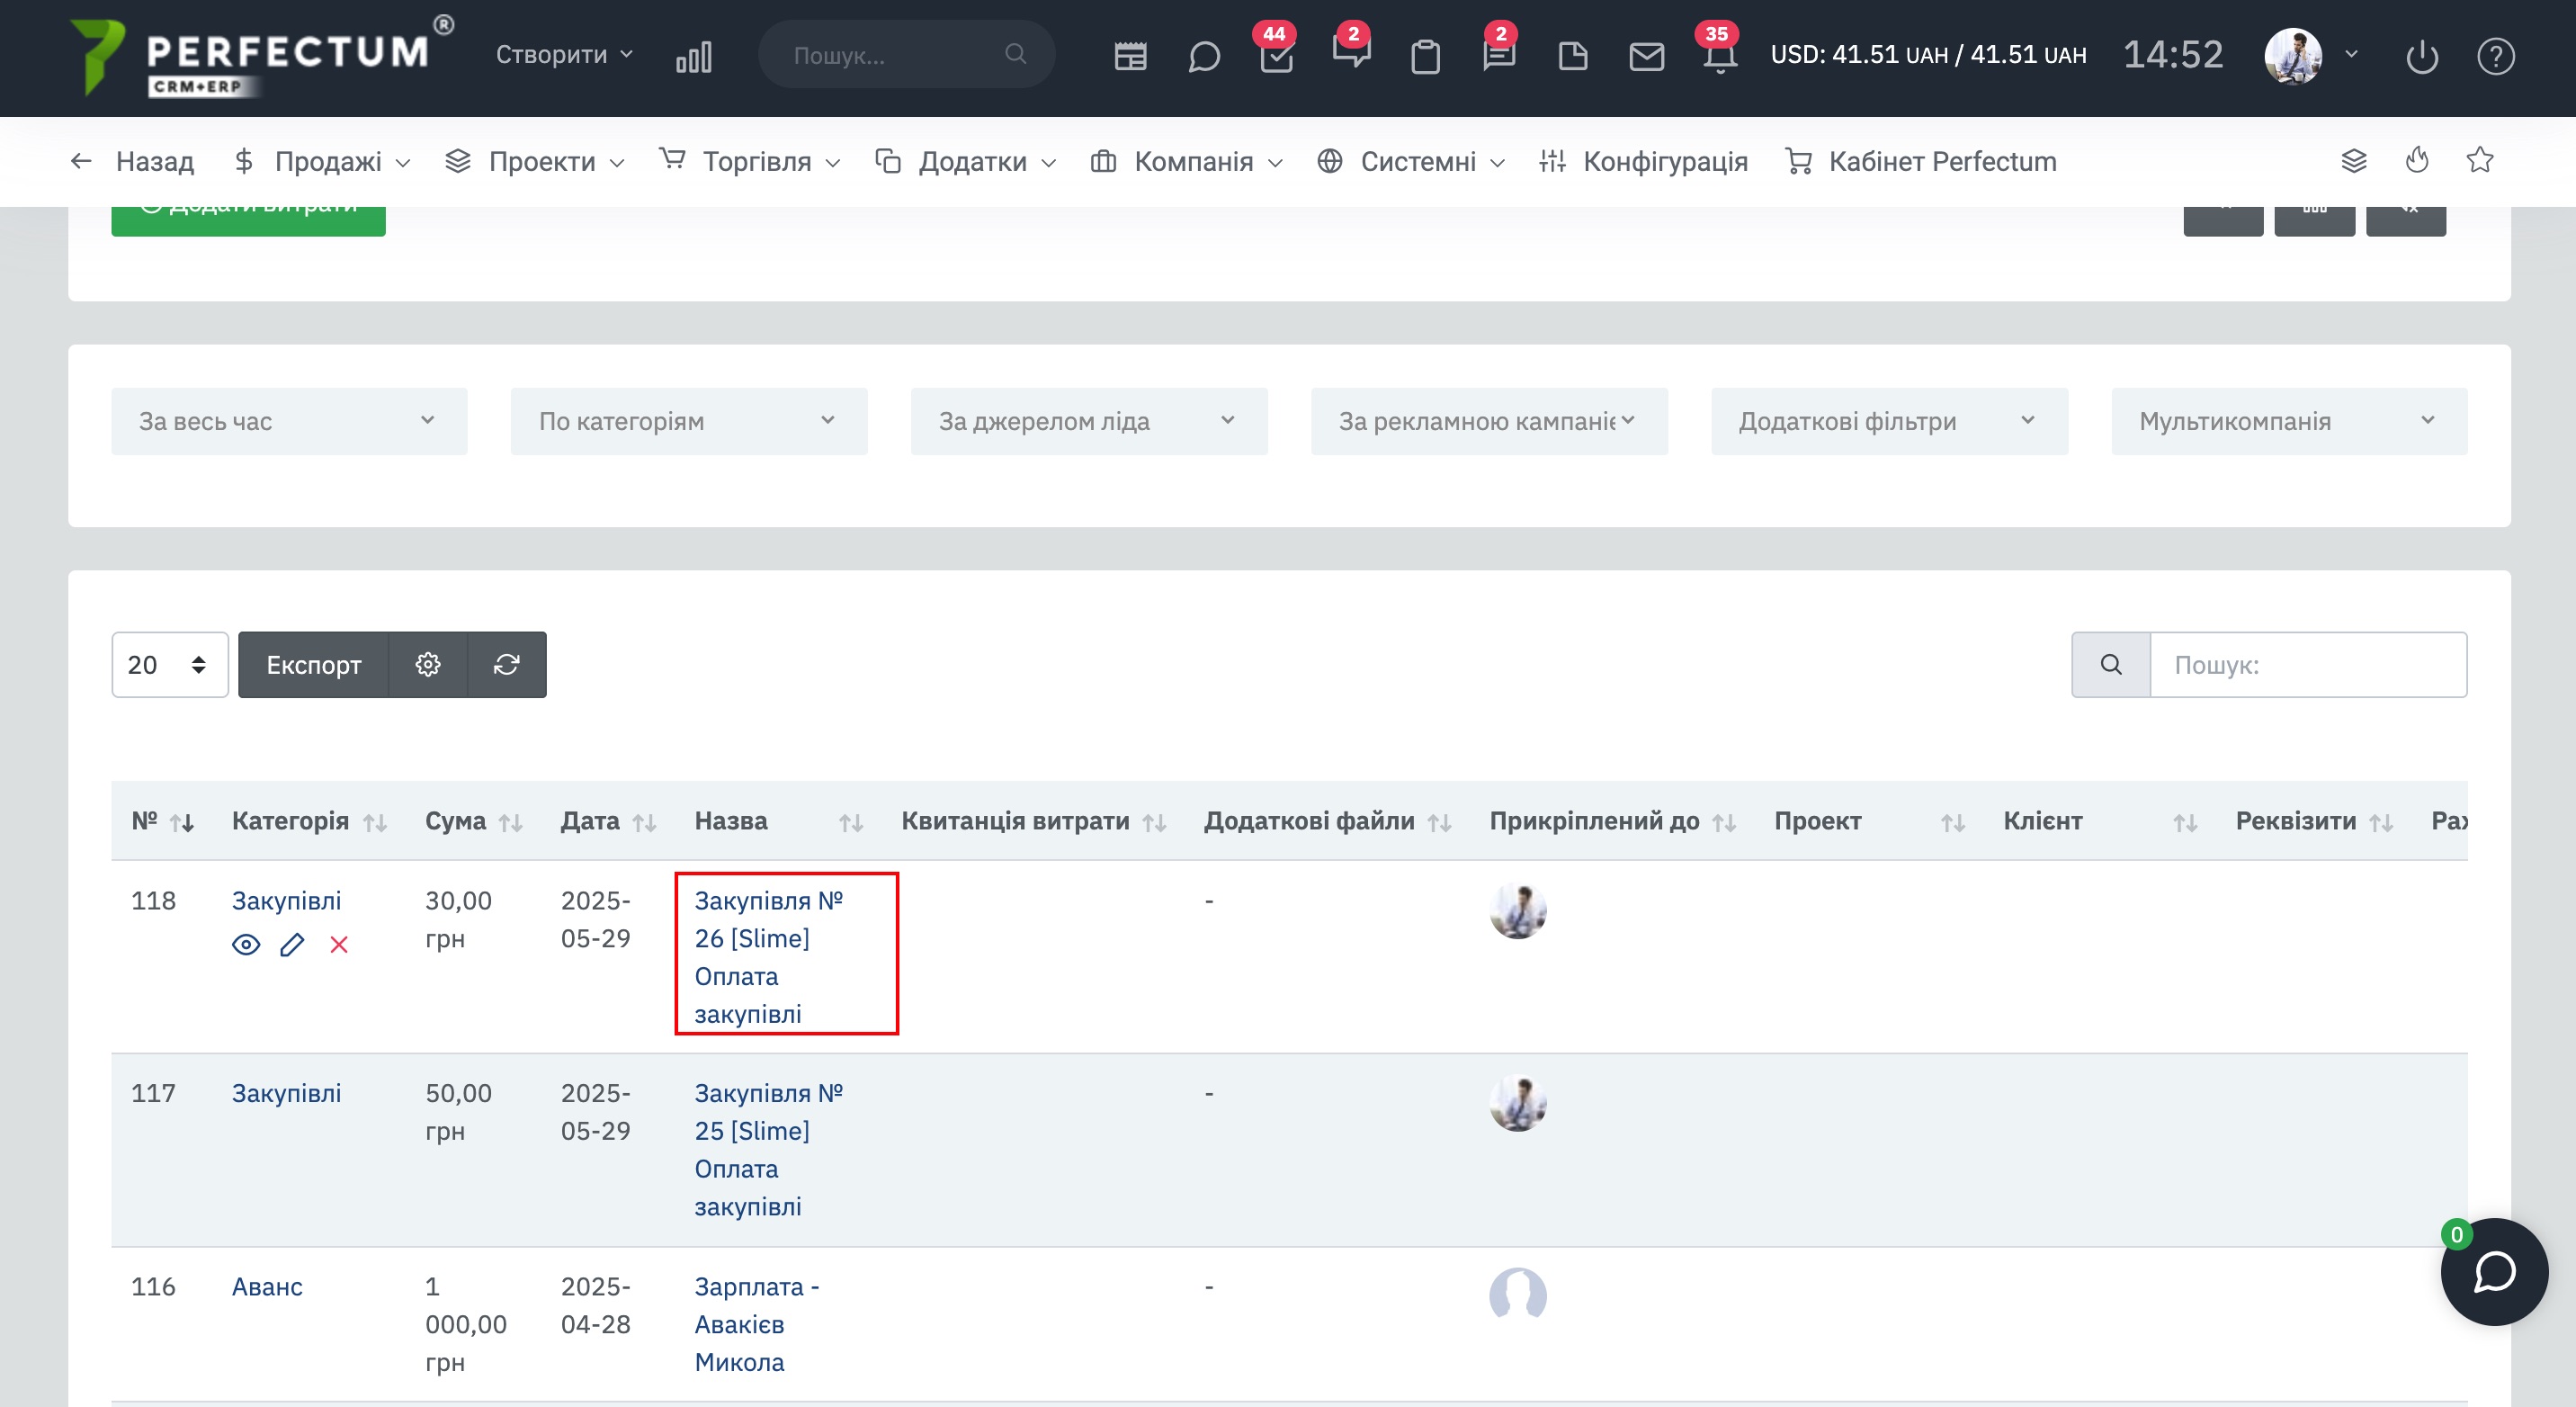2576x1407 pixels.
Task: Open the floating chat widget
Action: point(2494,1272)
